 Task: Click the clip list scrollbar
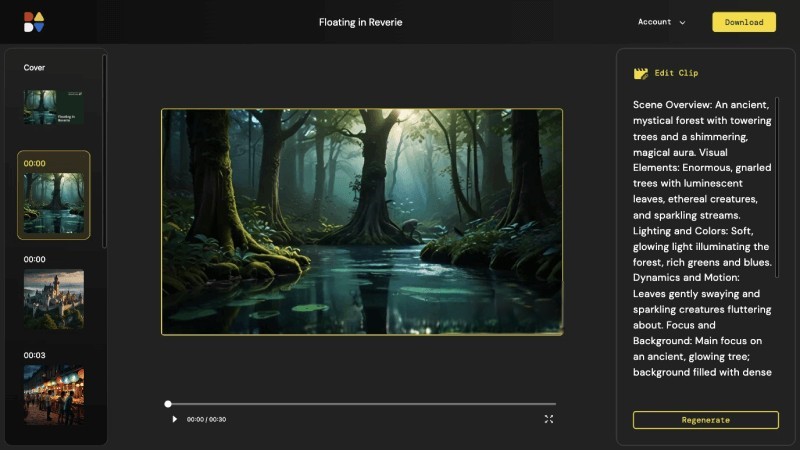[x=105, y=150]
